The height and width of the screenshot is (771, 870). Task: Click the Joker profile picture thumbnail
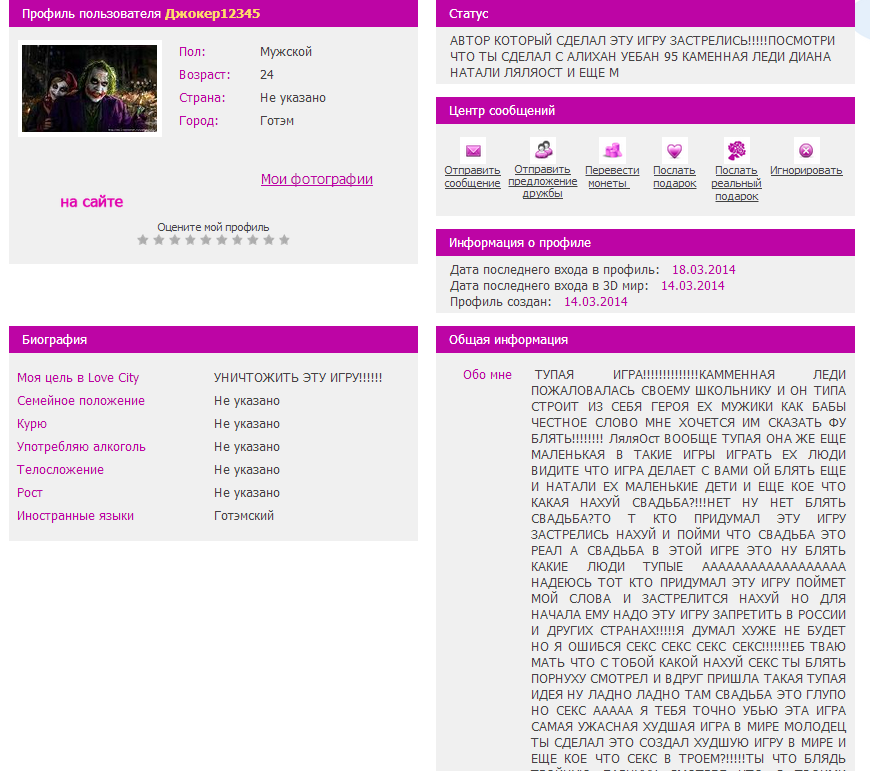(x=89, y=88)
